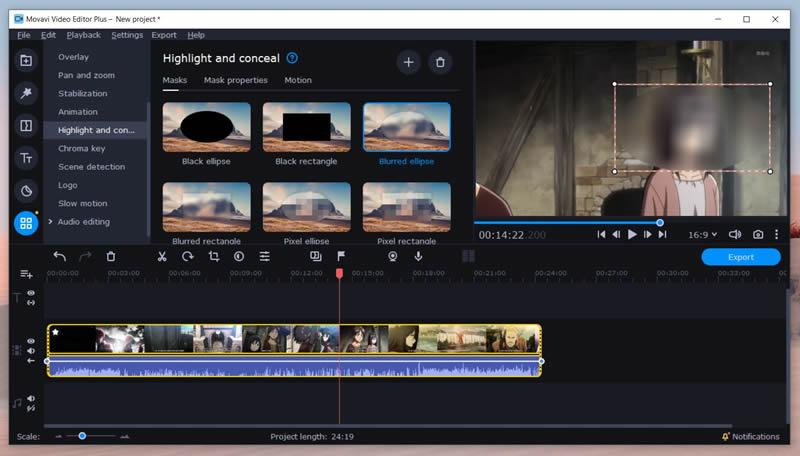Viewport: 800px width, 456px height.
Task: Mute the music track speaker
Action: [x=31, y=398]
